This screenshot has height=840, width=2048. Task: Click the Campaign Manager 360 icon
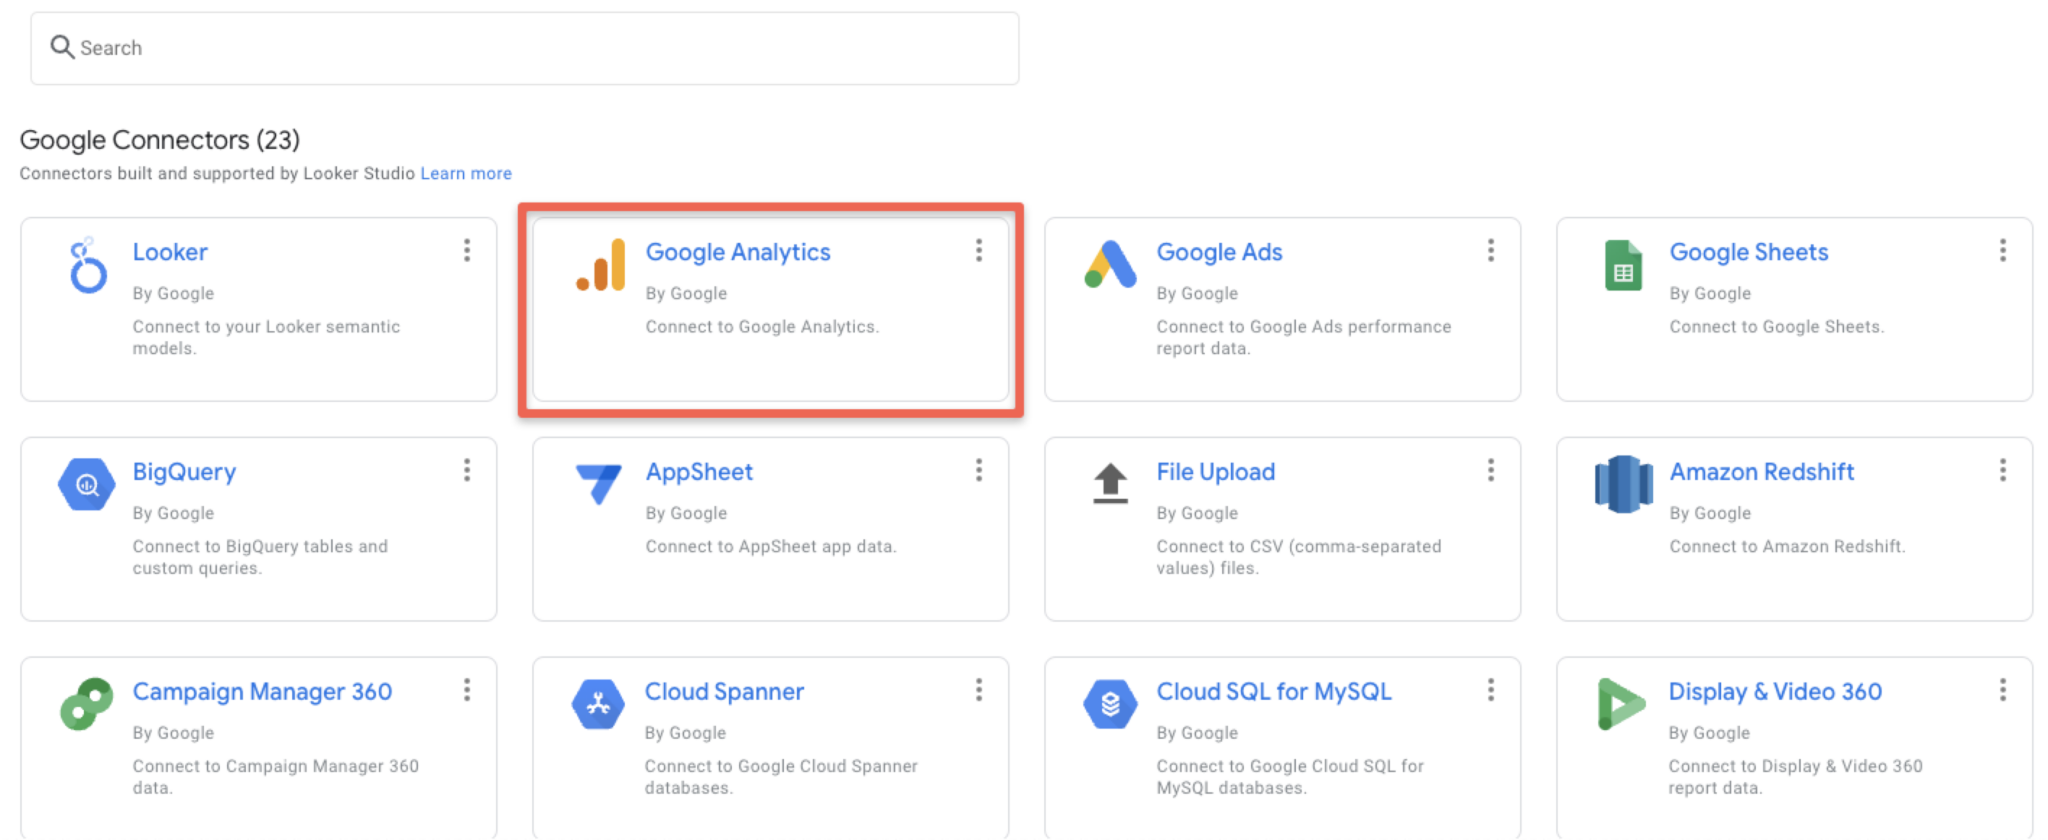(x=87, y=704)
